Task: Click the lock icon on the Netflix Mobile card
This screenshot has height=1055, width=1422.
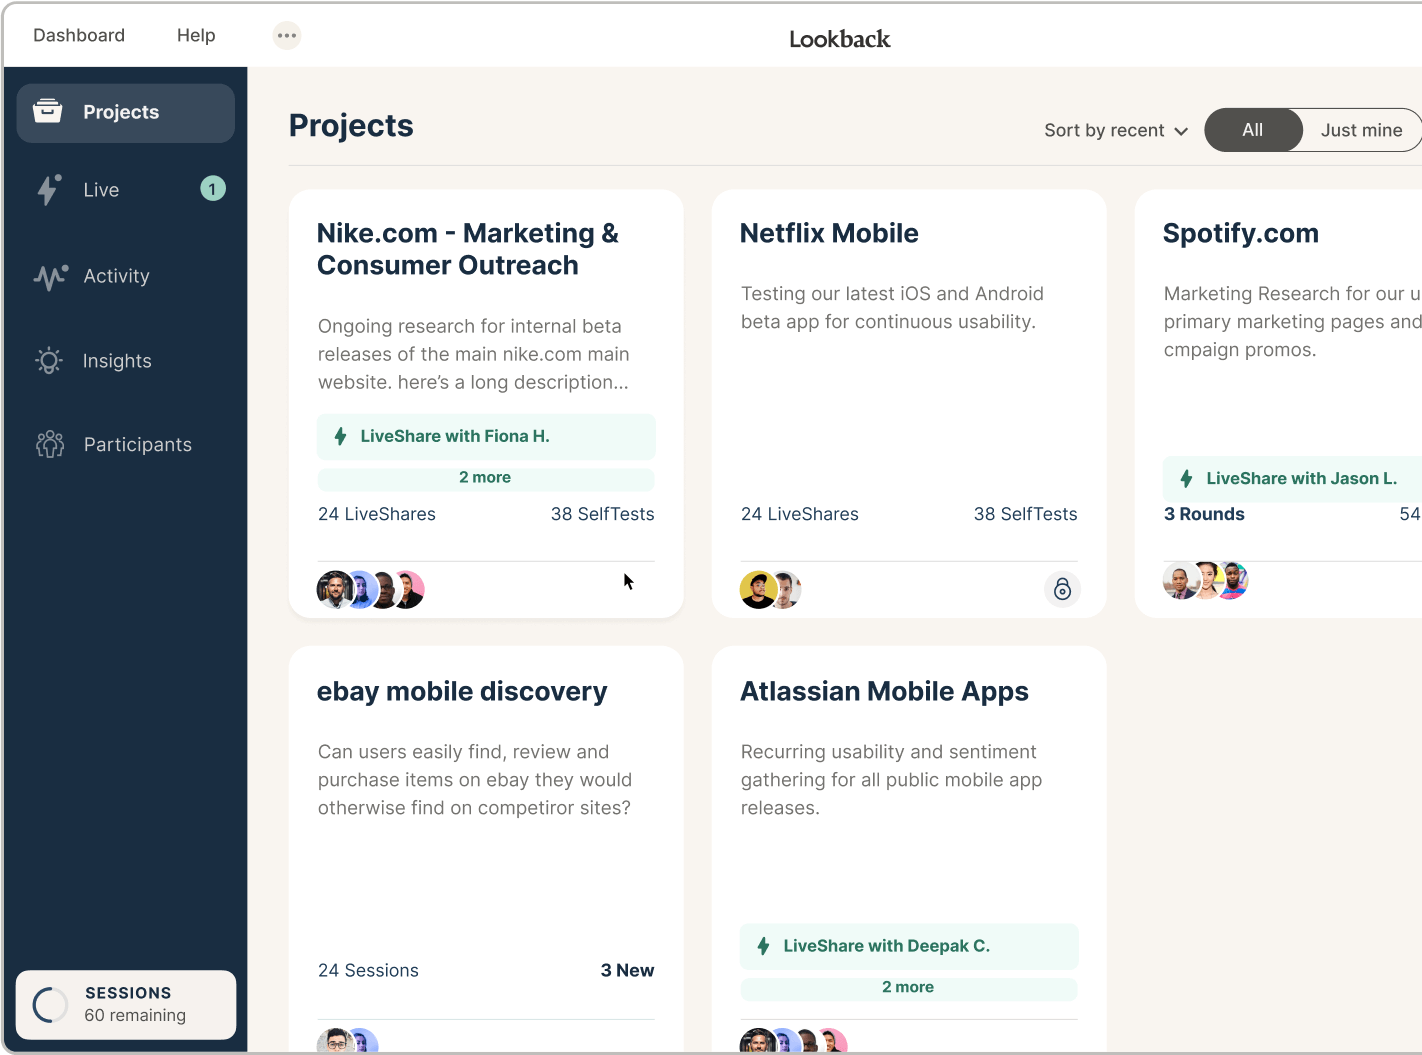Action: [1062, 590]
